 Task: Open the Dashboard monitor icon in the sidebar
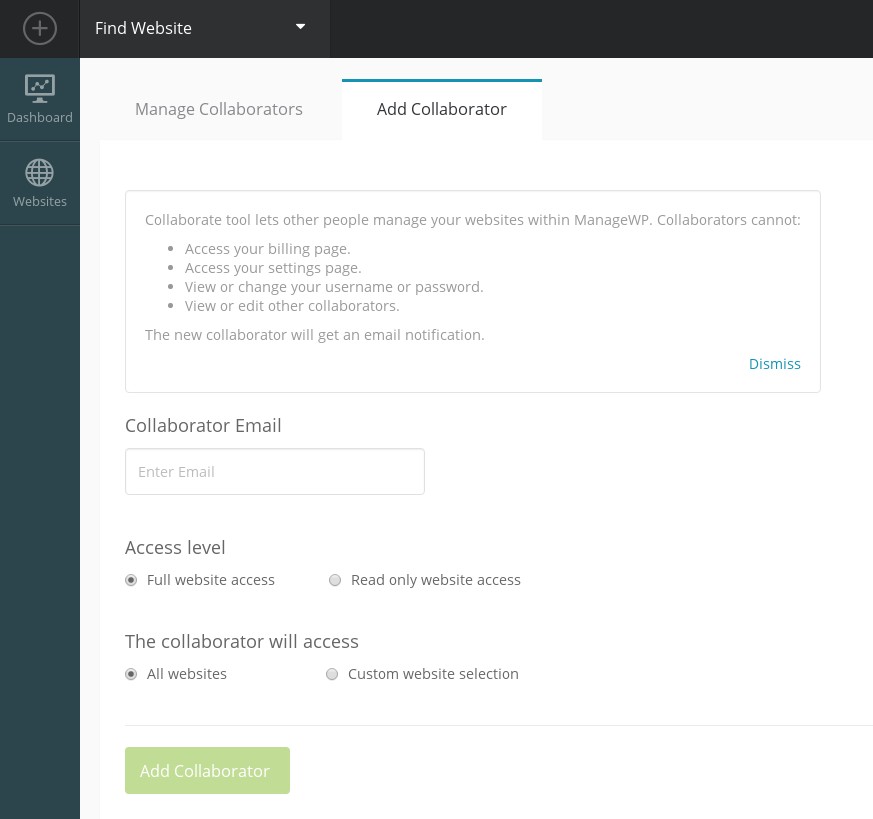39,89
